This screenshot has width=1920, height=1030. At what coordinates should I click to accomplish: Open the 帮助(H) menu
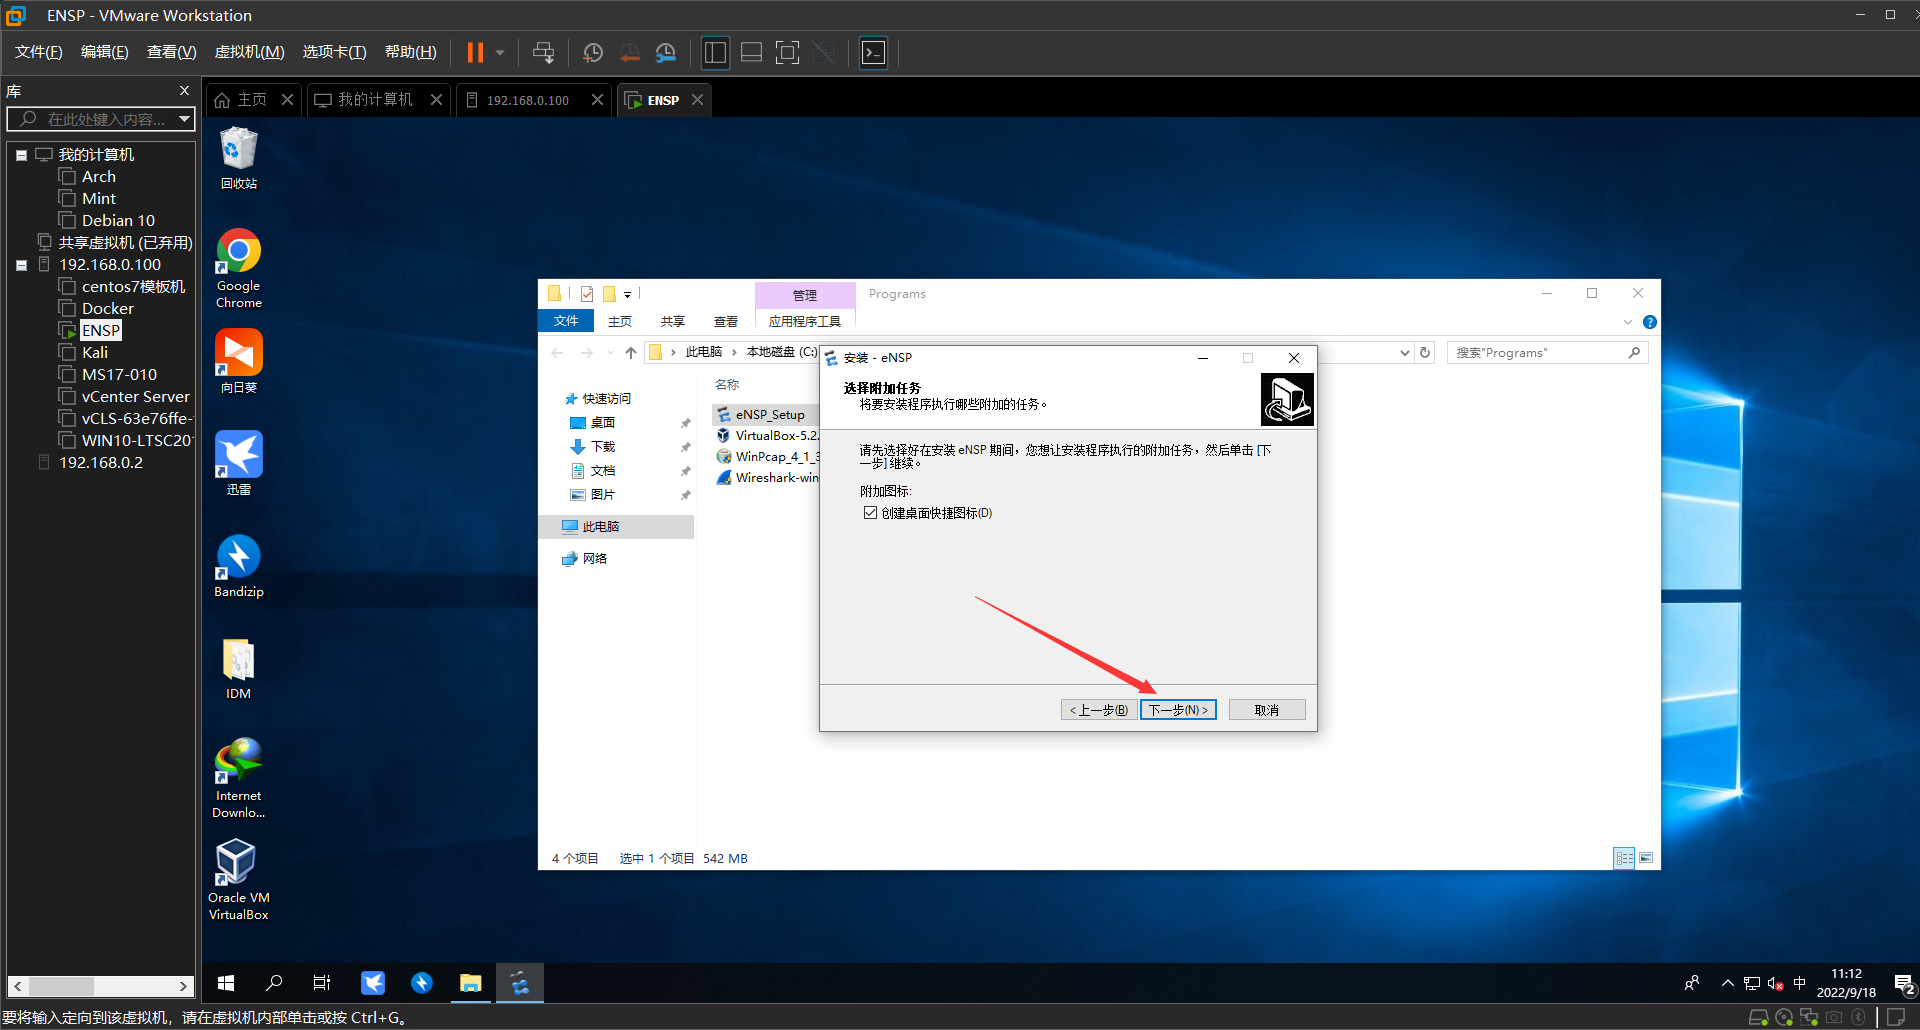click(410, 52)
